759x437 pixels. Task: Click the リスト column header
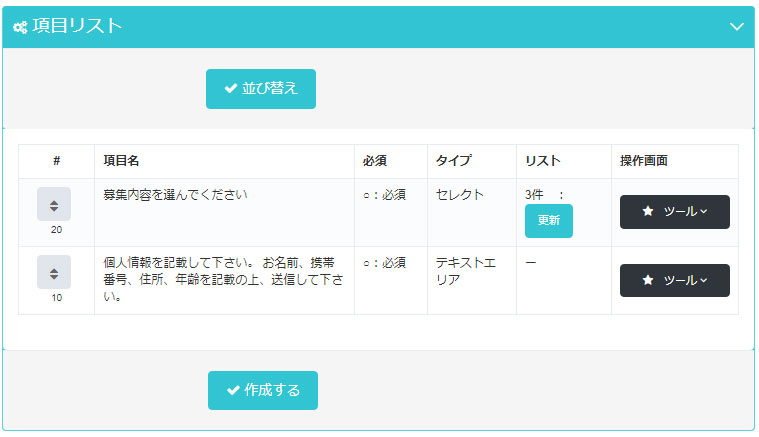pyautogui.click(x=542, y=161)
